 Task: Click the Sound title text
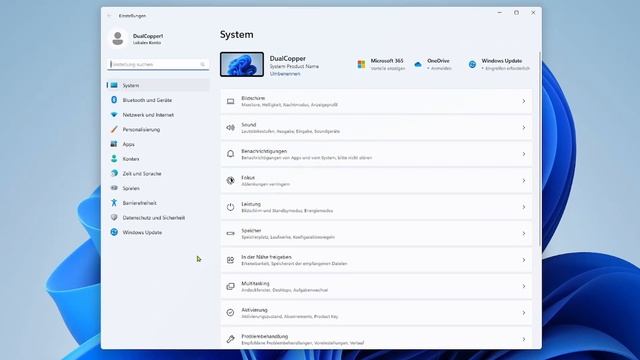[249, 124]
